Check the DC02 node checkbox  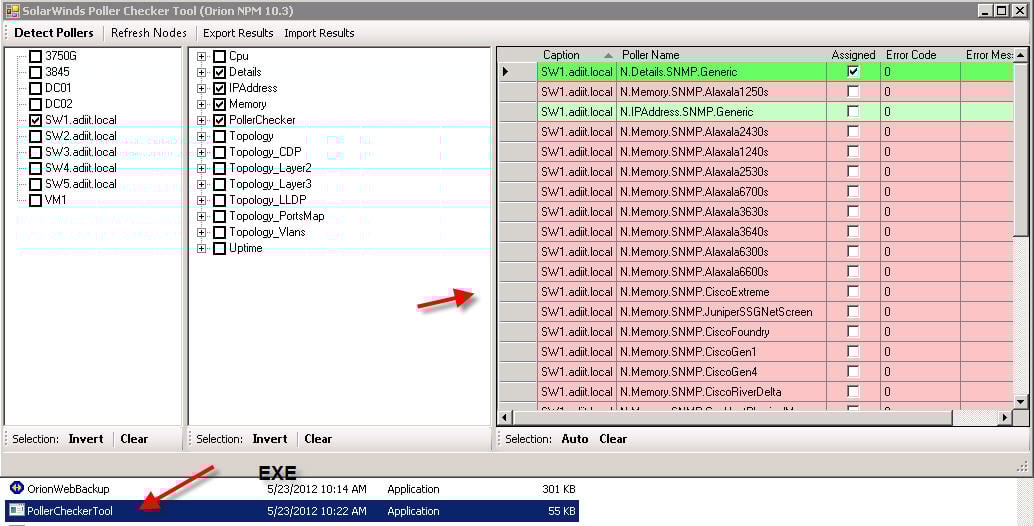[x=36, y=104]
